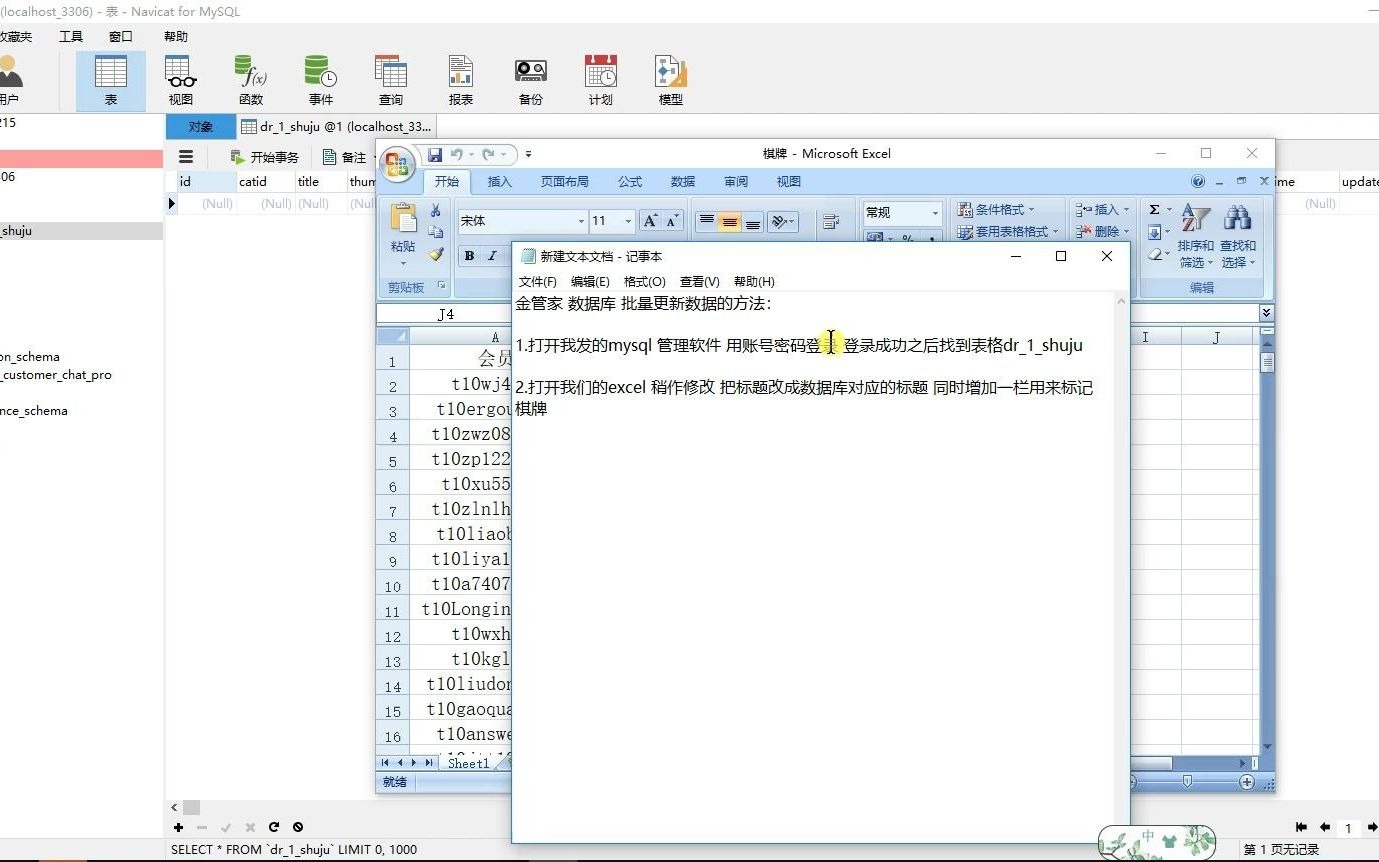Open the 查询 (Query) tool in Navicat
Image resolution: width=1379 pixels, height=862 pixels.
(x=391, y=81)
